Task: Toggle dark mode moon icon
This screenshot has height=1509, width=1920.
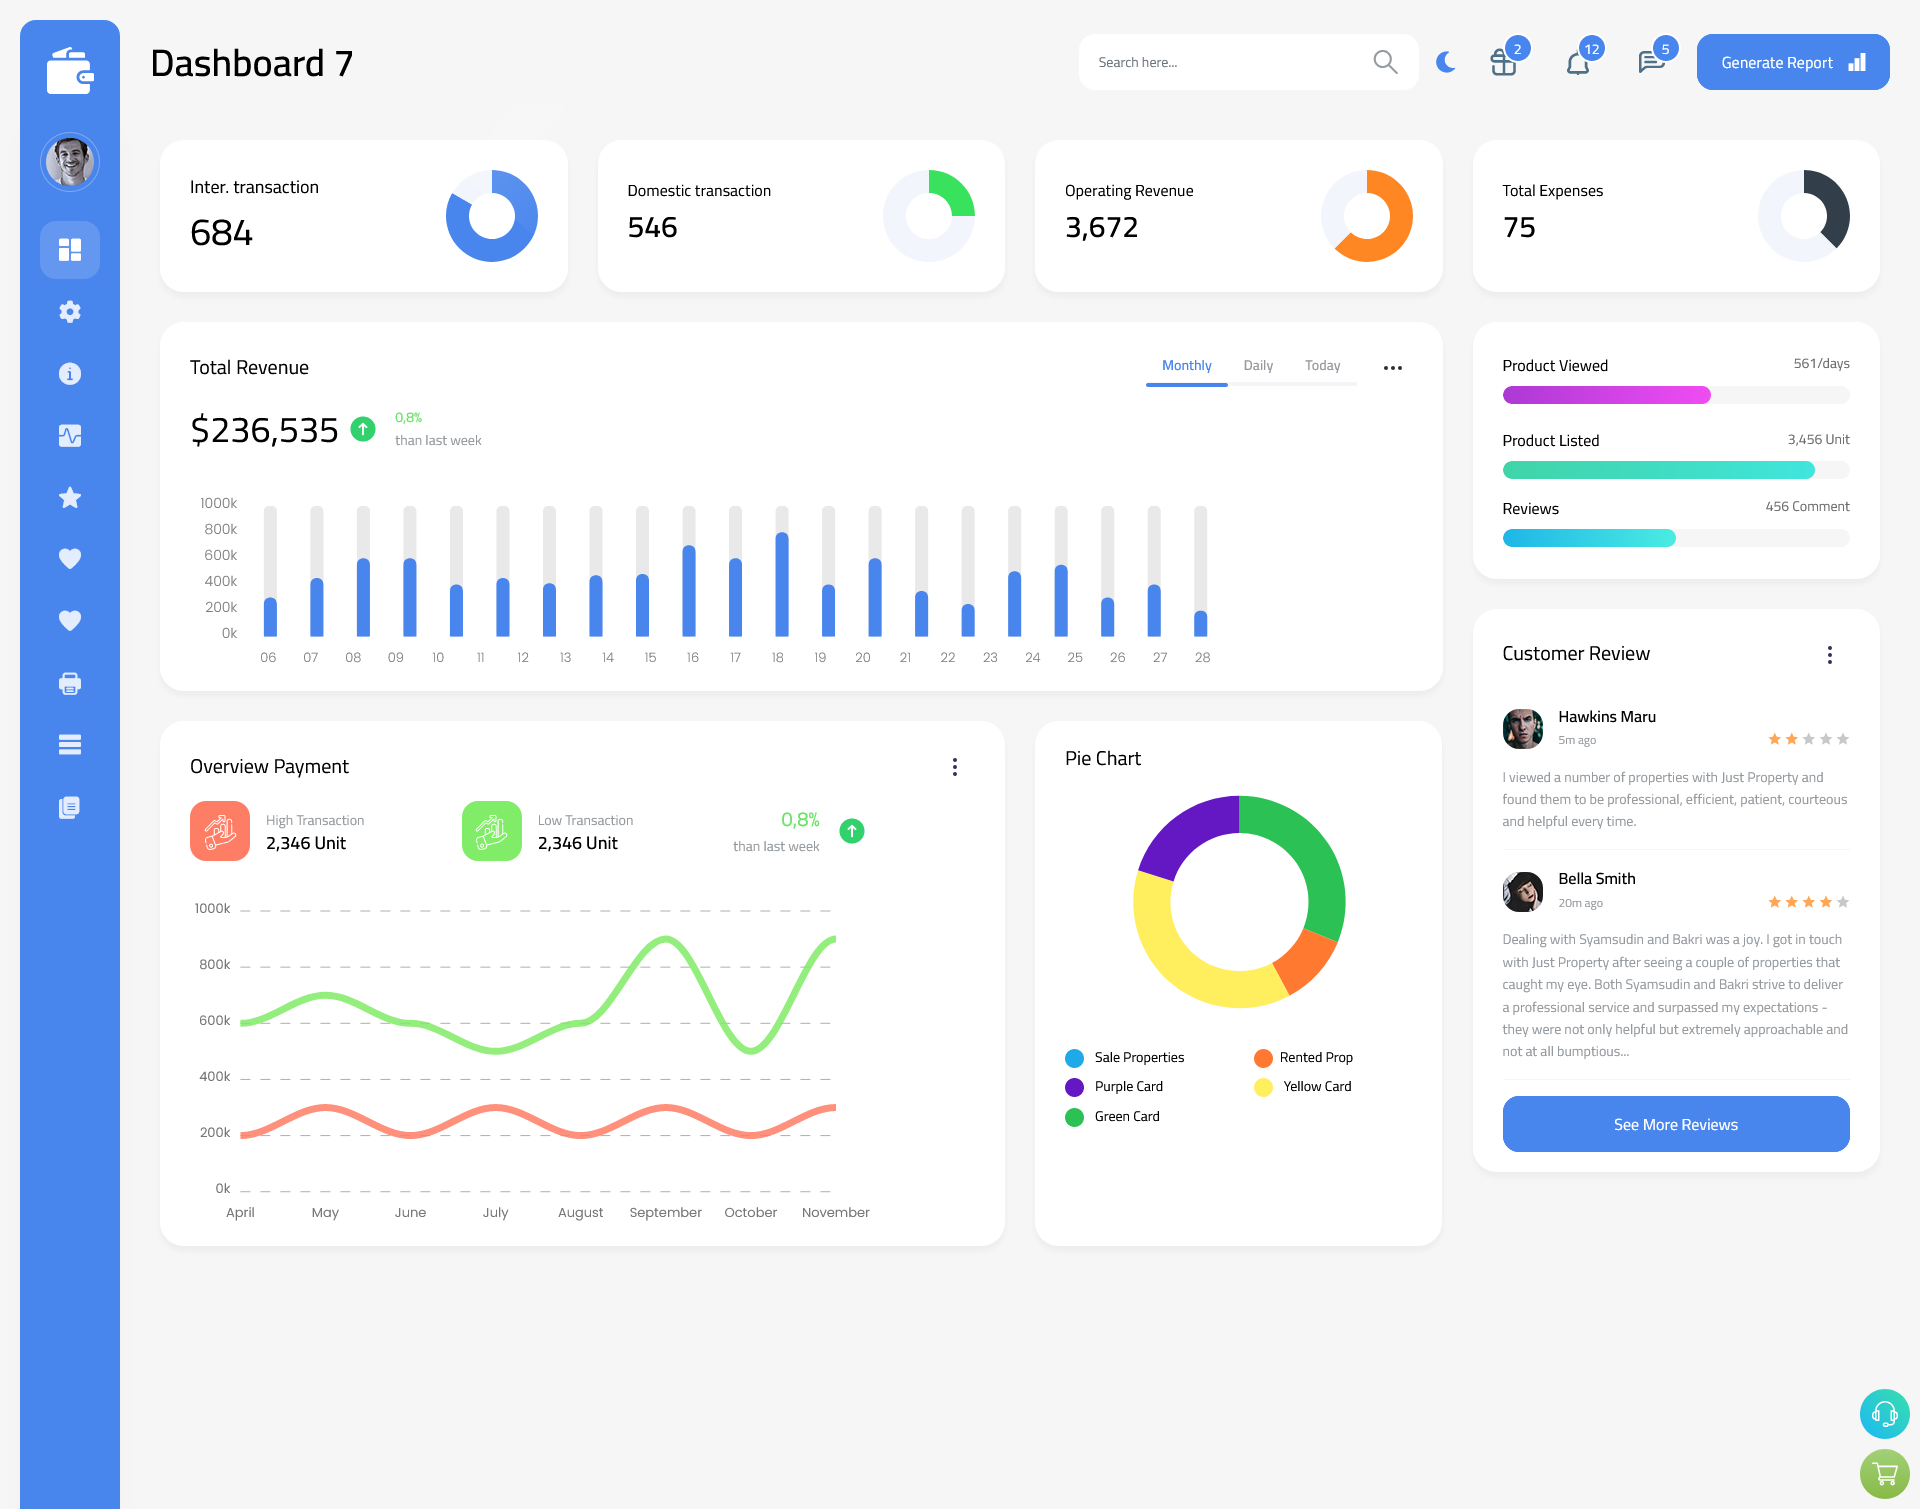Action: (1442, 62)
